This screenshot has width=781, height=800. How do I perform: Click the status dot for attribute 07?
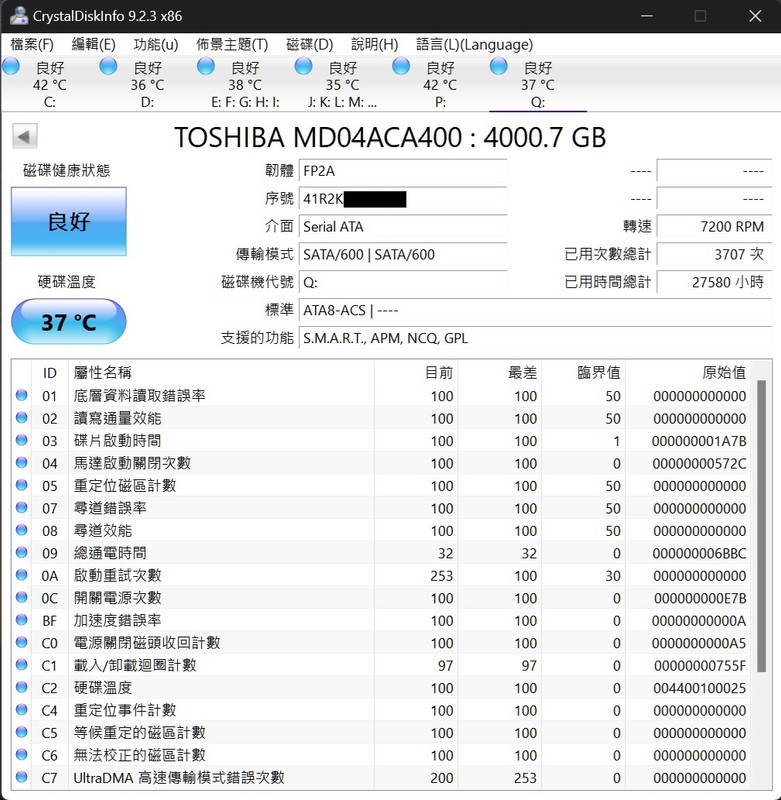tap(21, 508)
